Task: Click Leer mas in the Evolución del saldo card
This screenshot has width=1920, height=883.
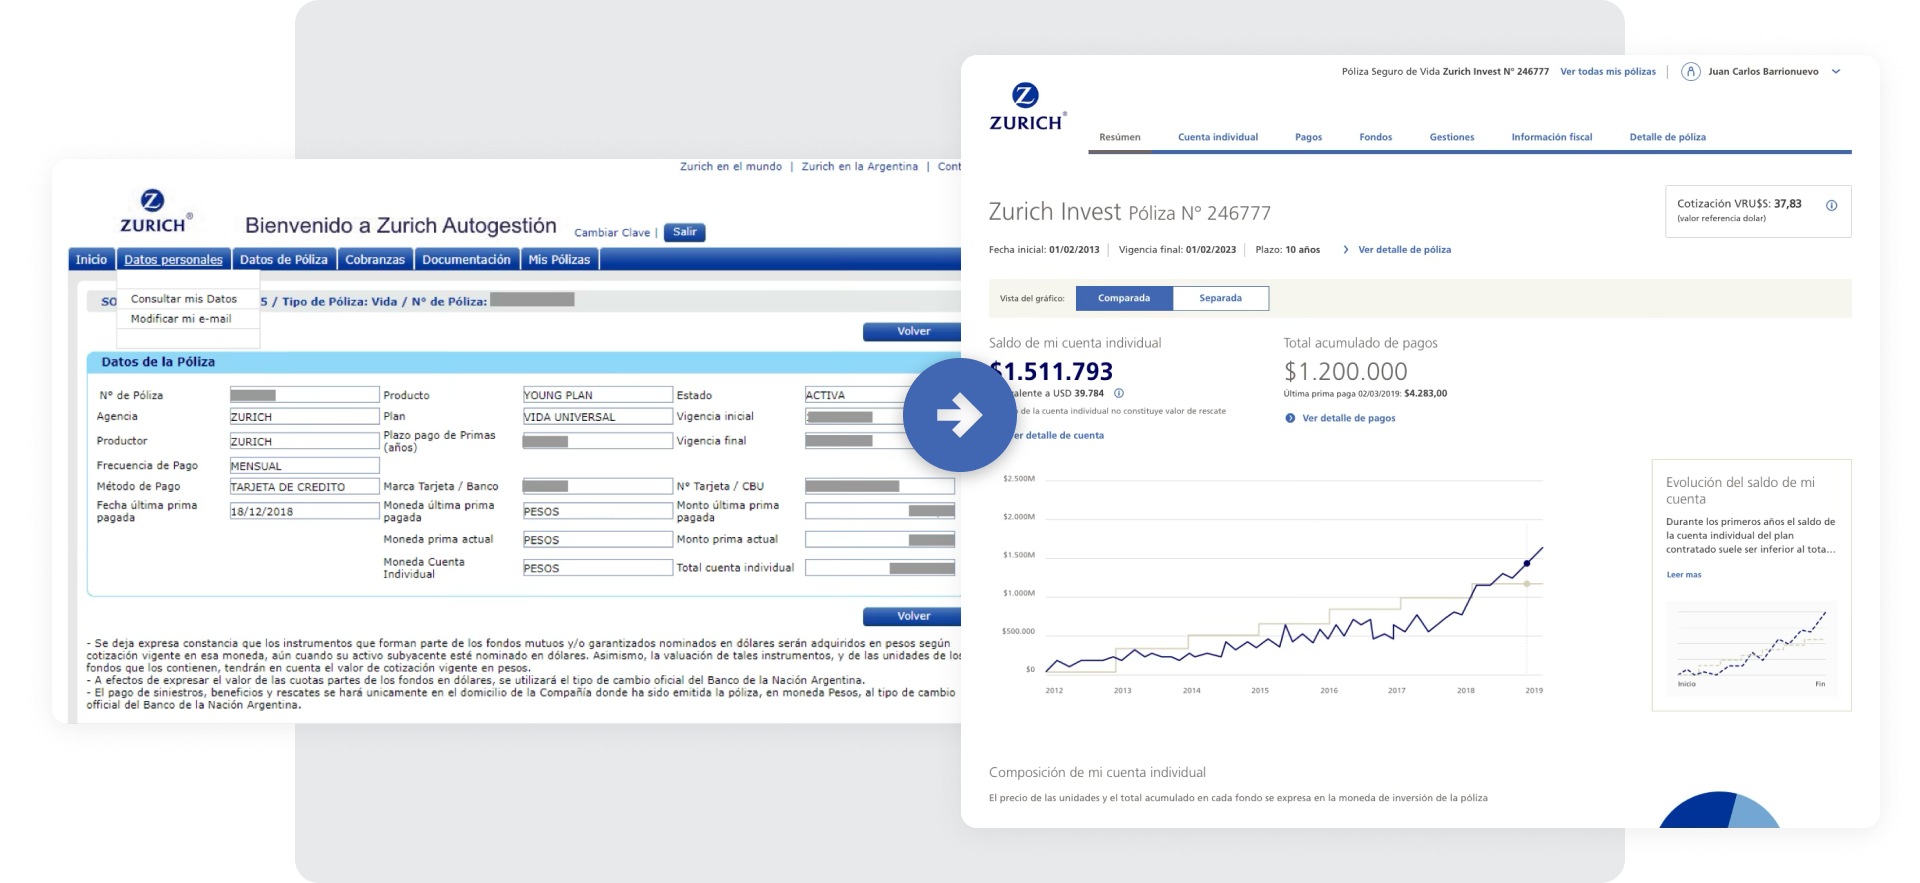Action: (x=1684, y=575)
